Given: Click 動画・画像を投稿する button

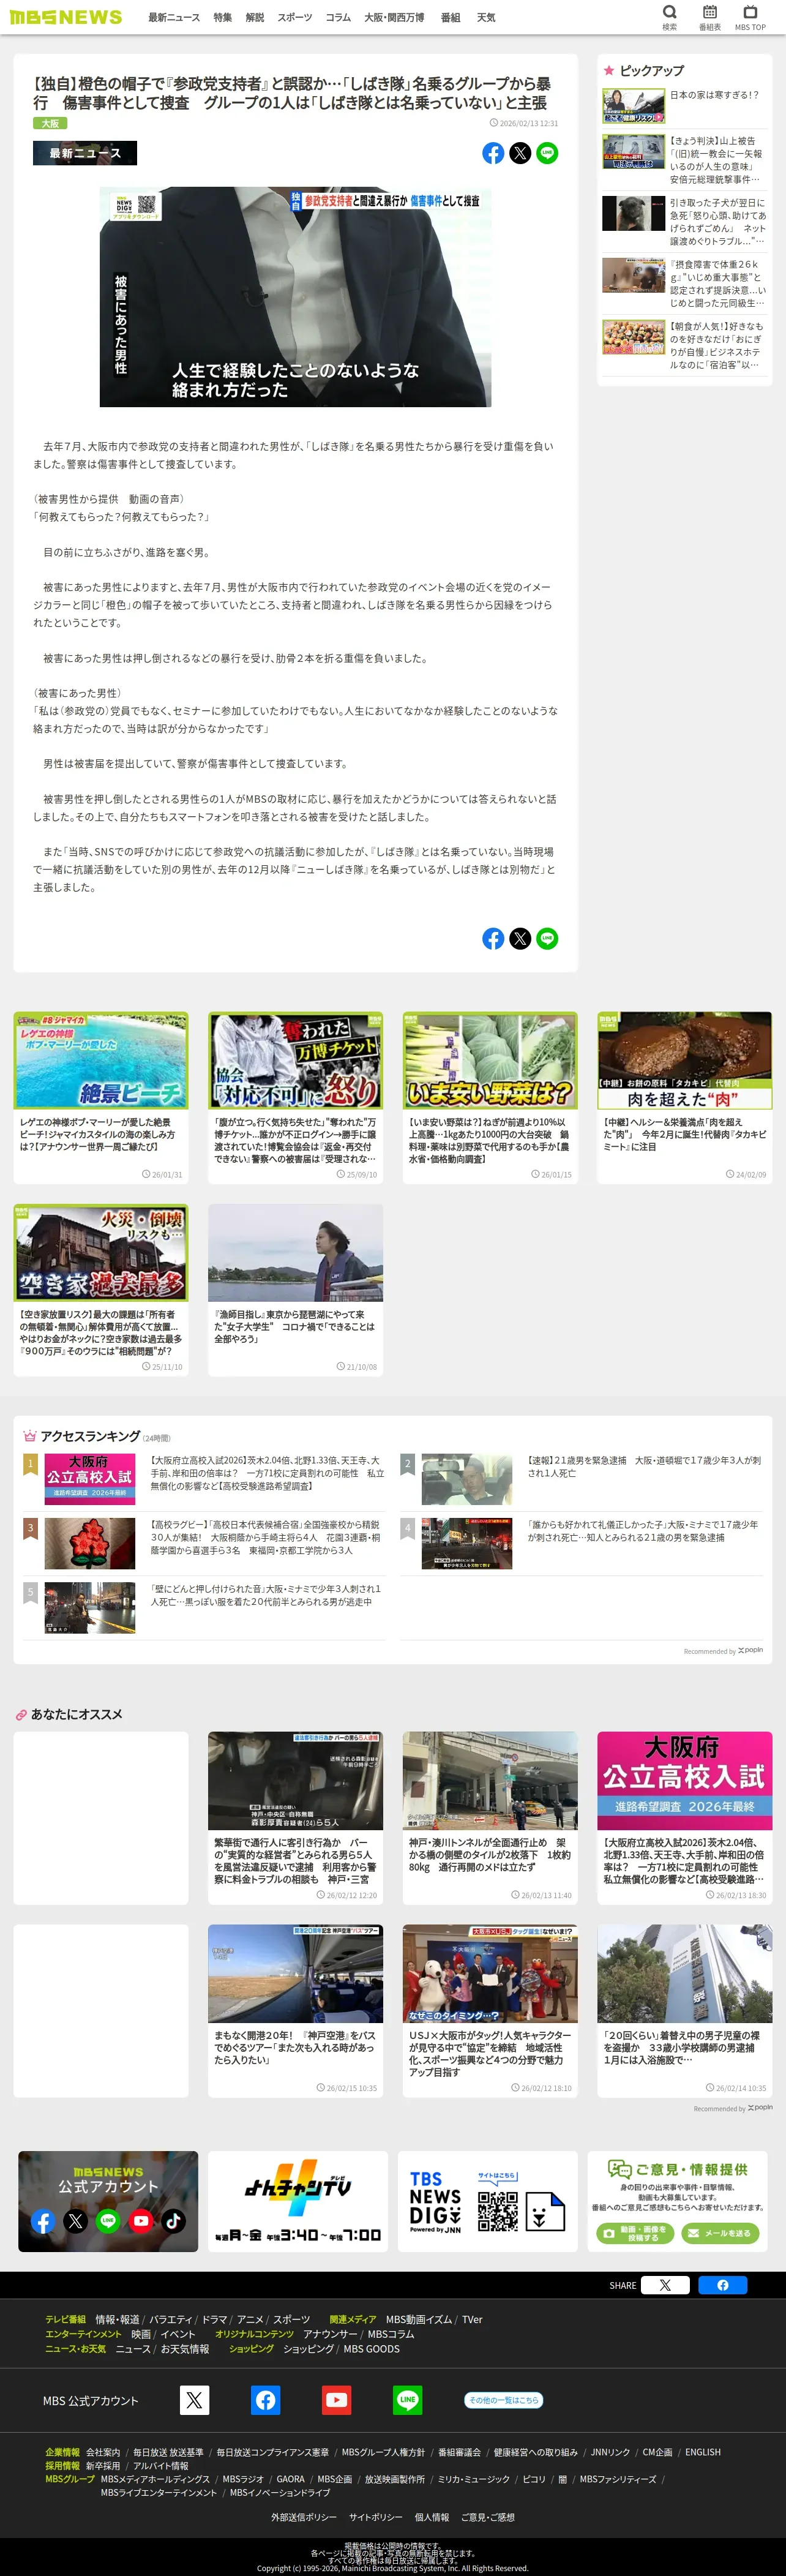Looking at the screenshot, I should pos(636,2233).
